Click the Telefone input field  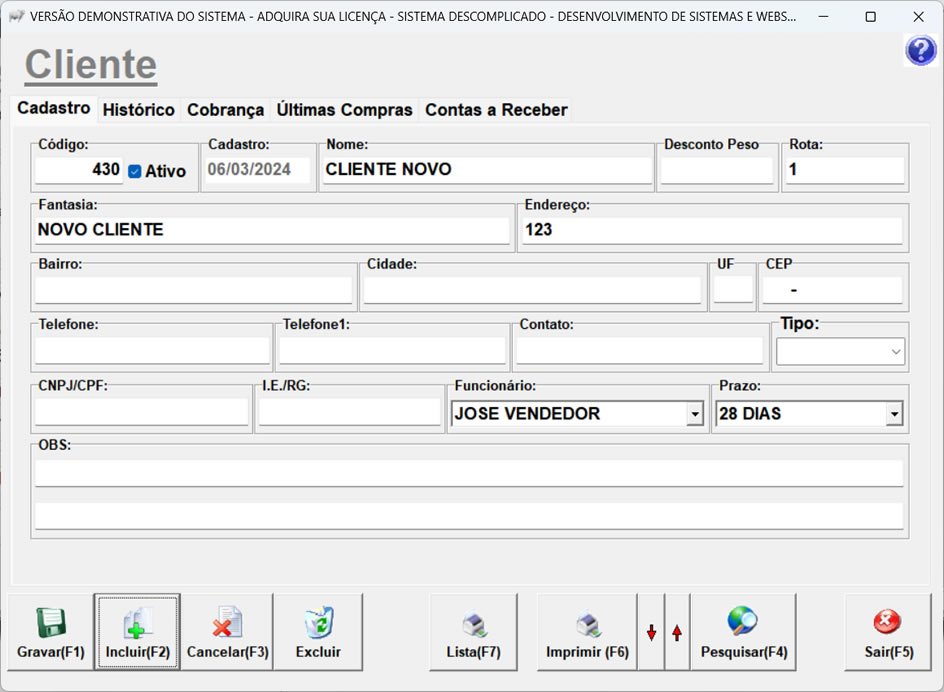pyautogui.click(x=152, y=351)
